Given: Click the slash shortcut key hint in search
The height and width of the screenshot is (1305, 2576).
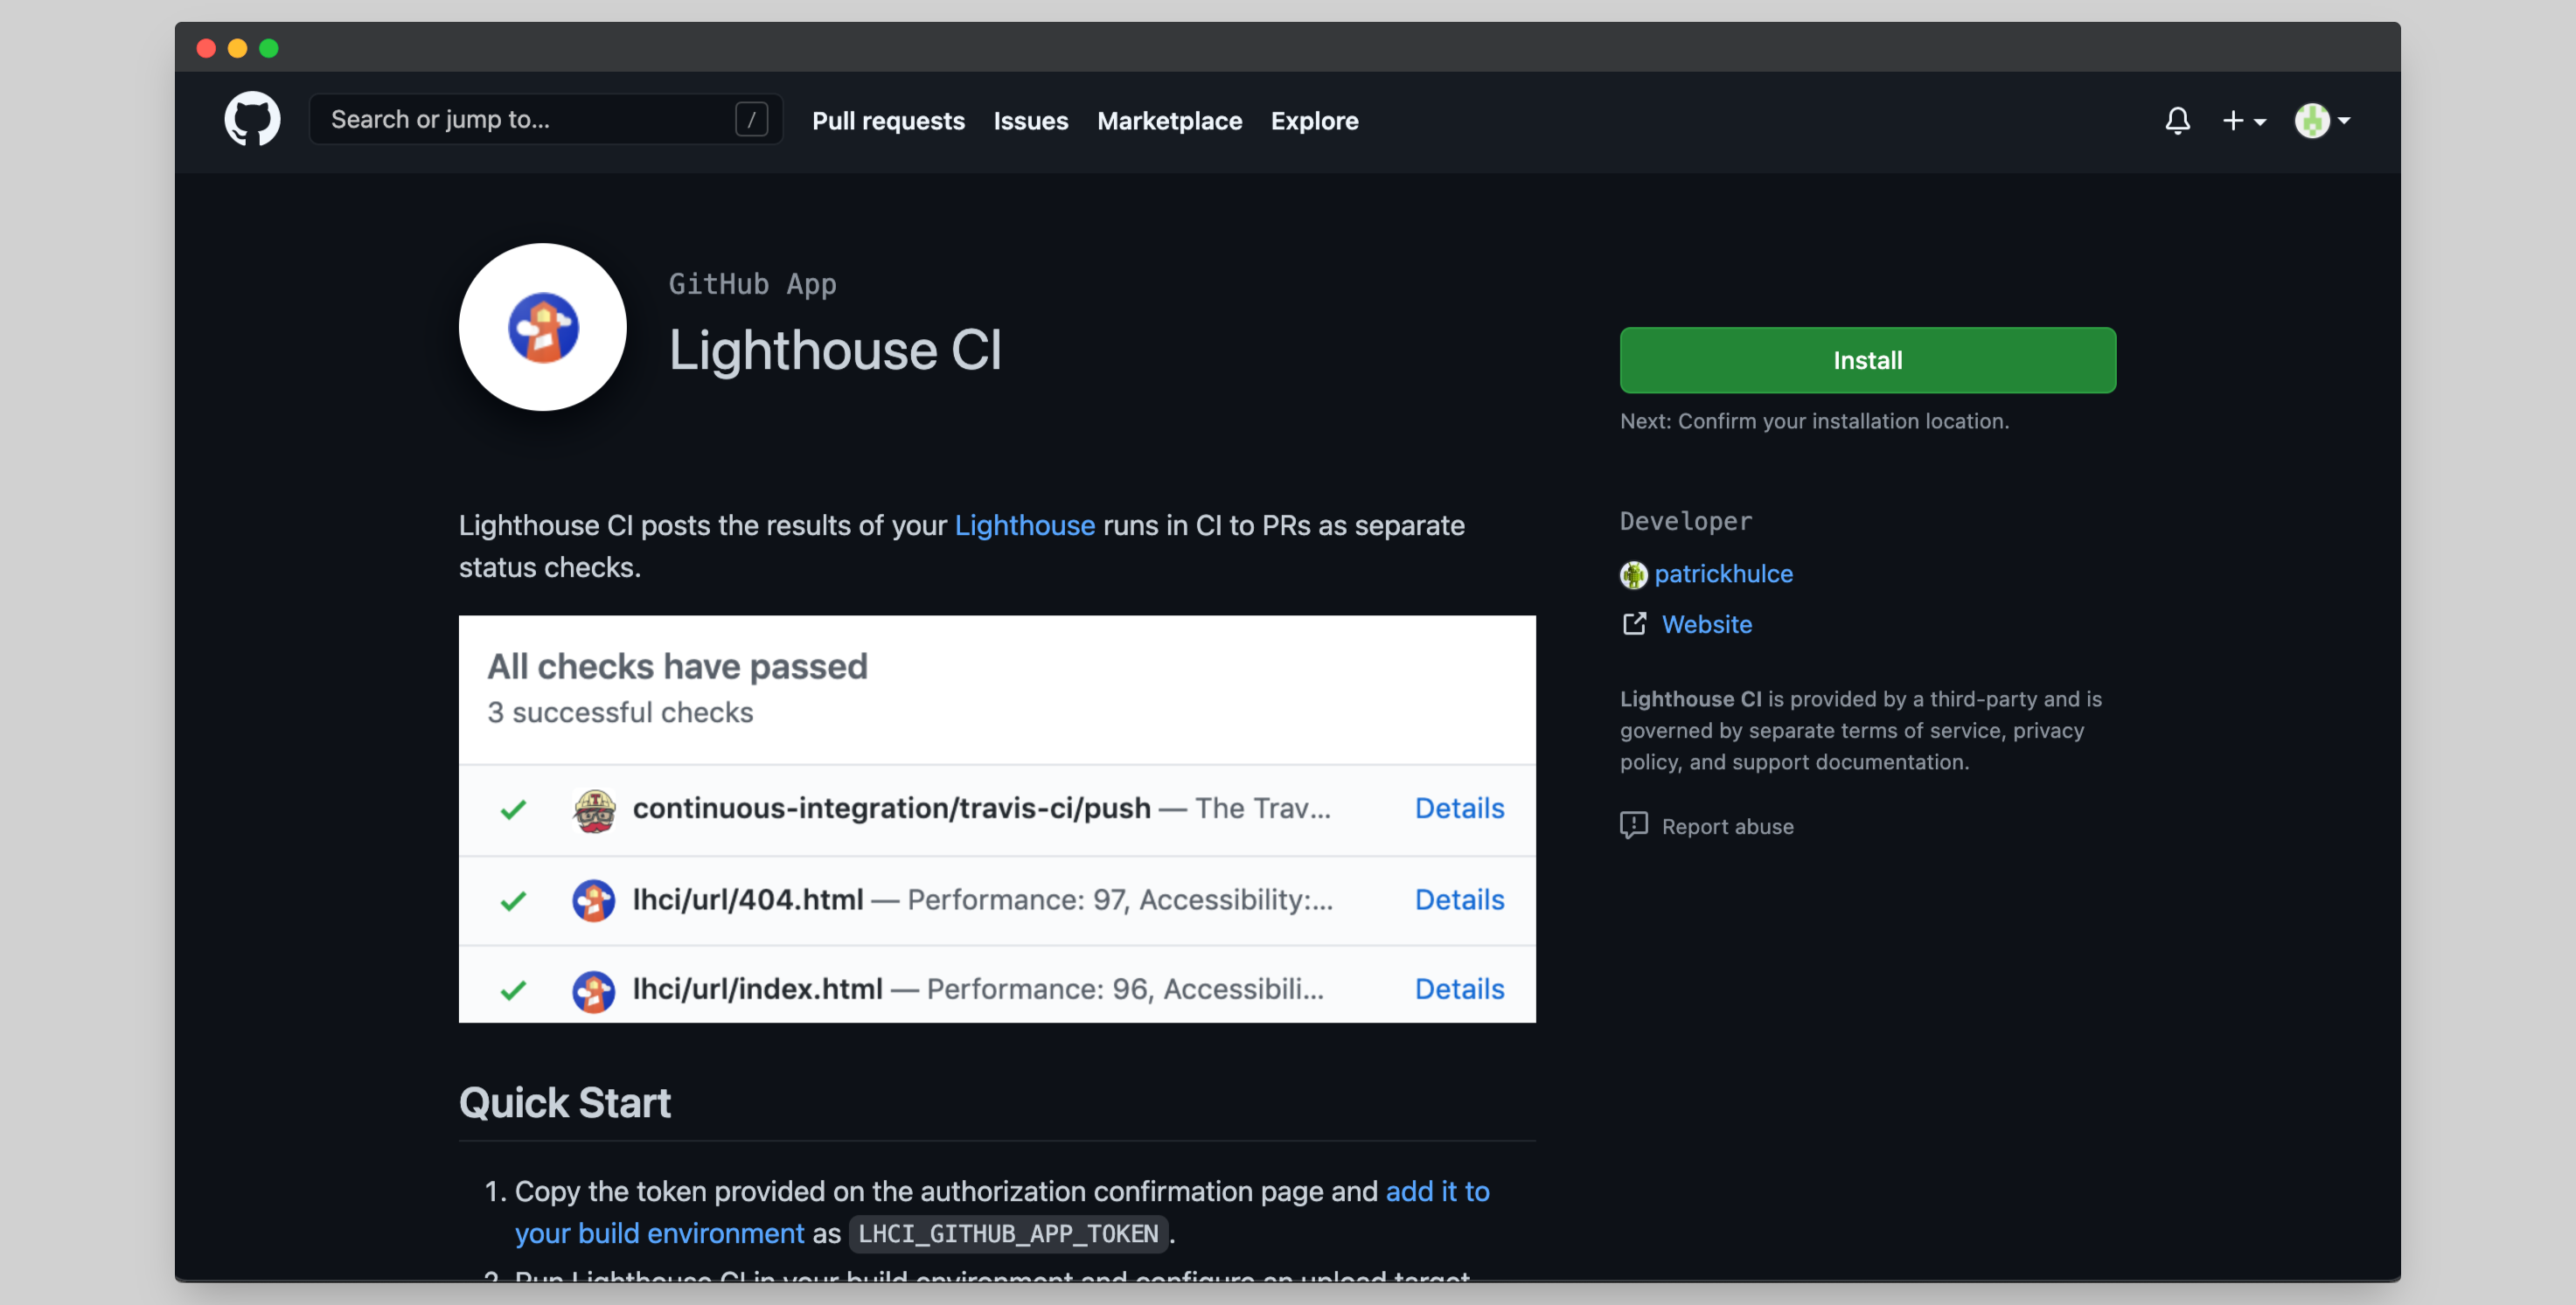Looking at the screenshot, I should coord(751,120).
